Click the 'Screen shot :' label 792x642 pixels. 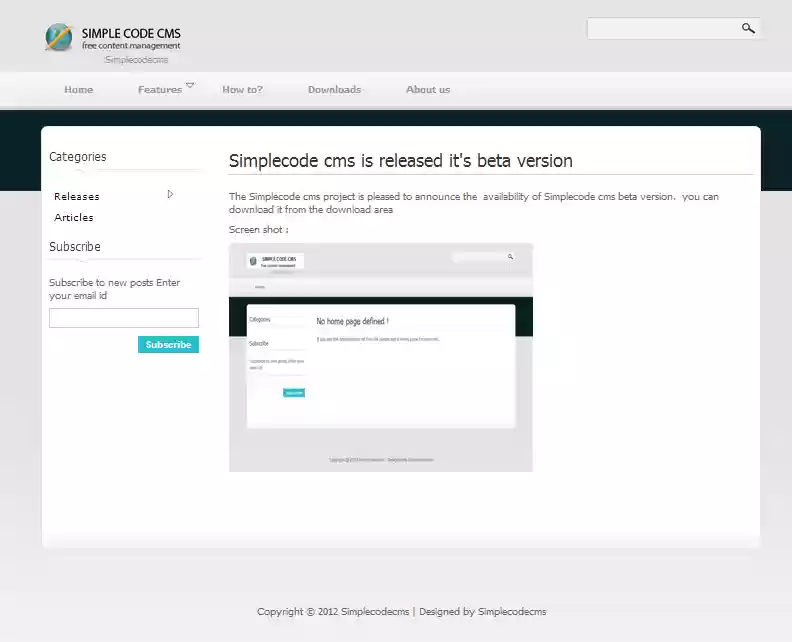tap(259, 230)
